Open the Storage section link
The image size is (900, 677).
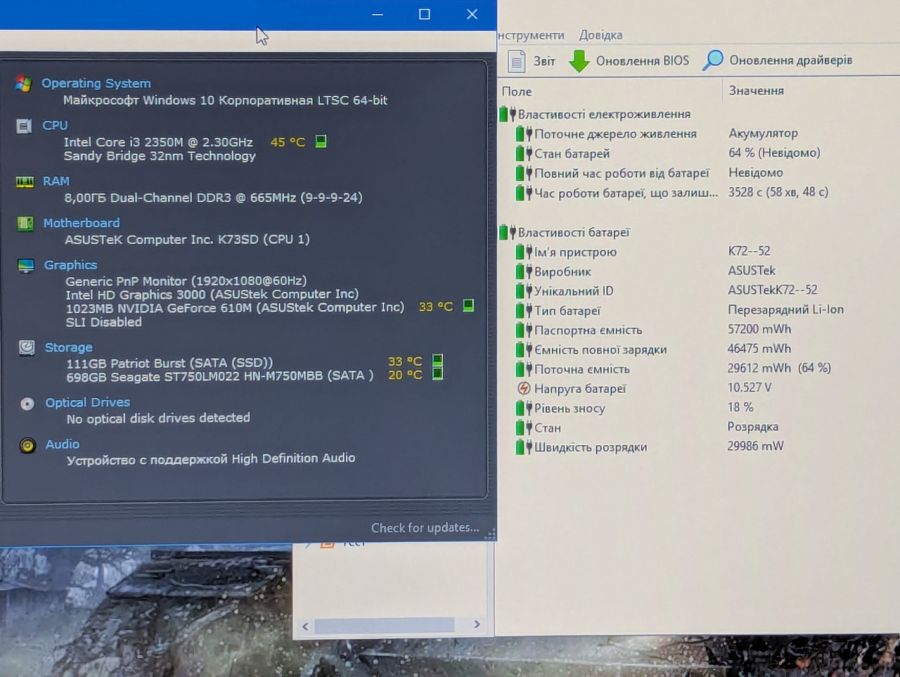[x=68, y=347]
